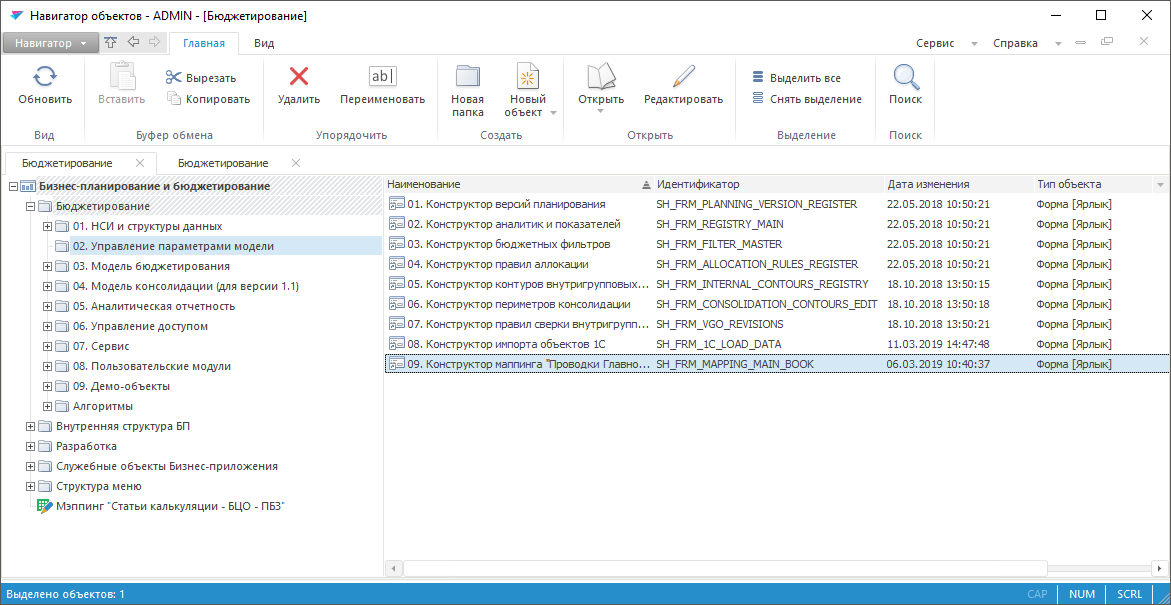The height and width of the screenshot is (605, 1171).
Task: Click the horizontal scrollbar left arrow
Action: point(394,569)
